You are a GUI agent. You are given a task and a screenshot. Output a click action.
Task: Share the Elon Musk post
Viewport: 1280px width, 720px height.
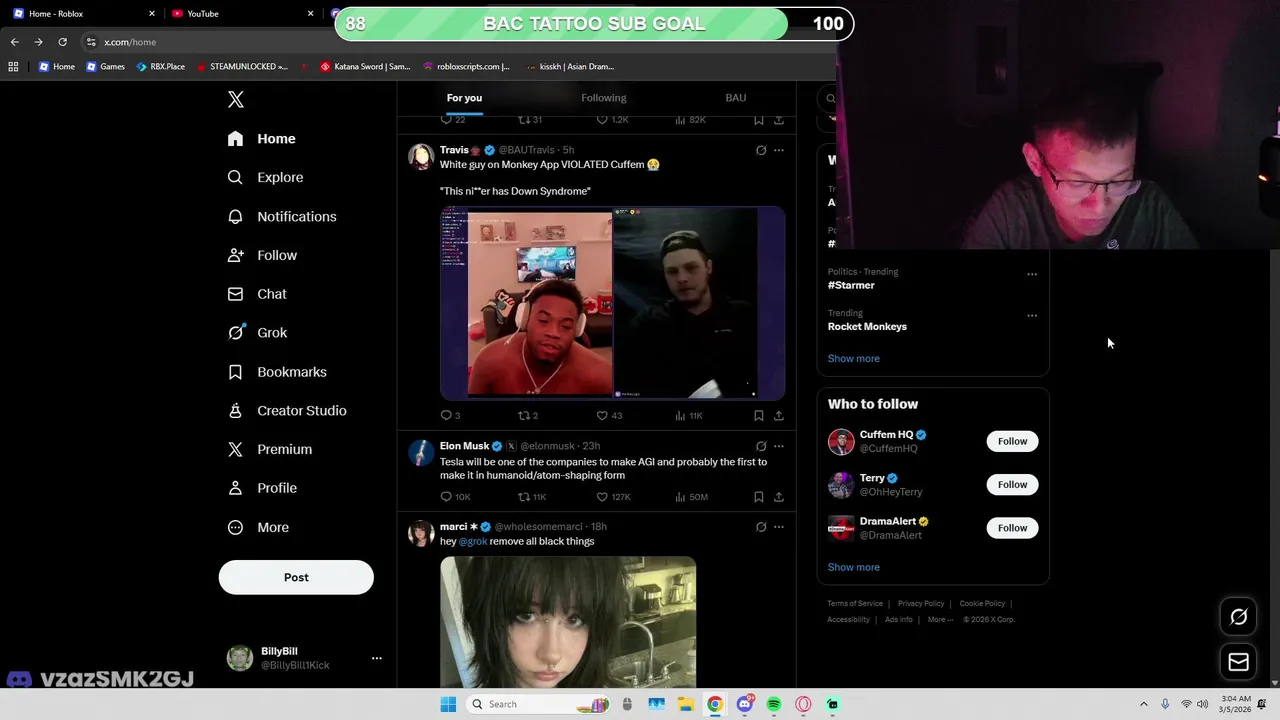pos(779,497)
